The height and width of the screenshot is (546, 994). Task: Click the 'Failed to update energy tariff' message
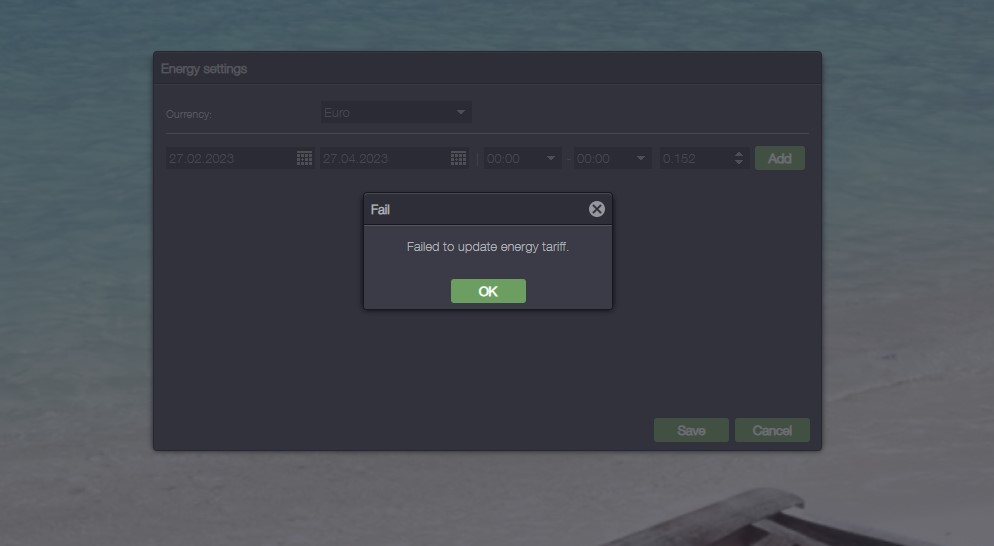point(488,247)
